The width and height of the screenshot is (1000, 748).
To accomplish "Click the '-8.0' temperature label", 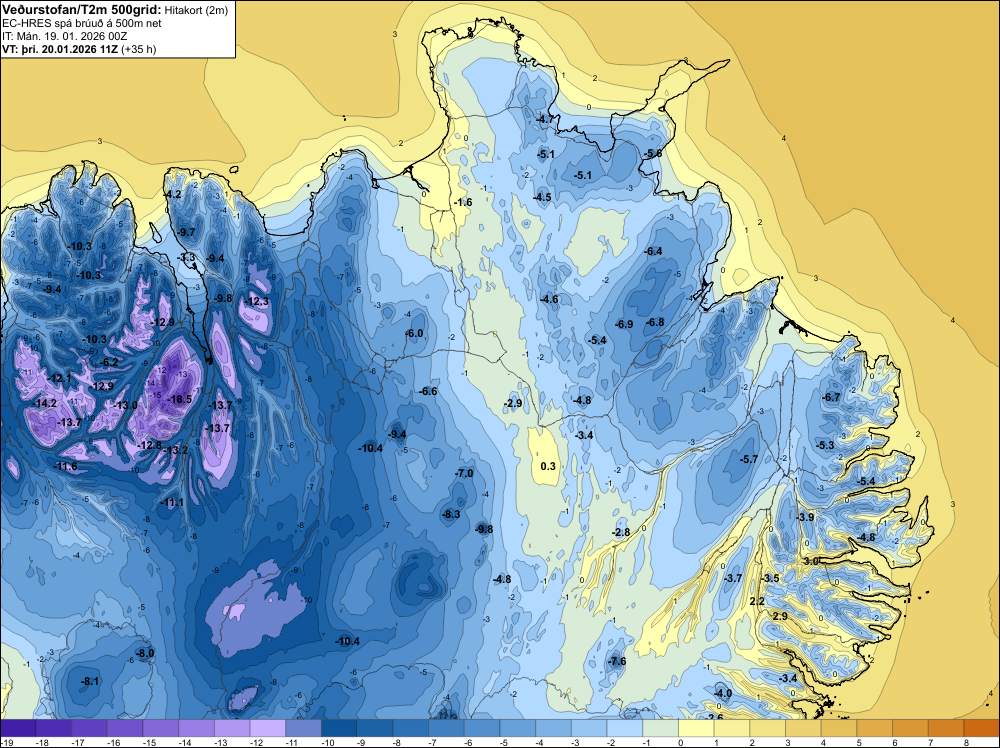I will tap(145, 653).
